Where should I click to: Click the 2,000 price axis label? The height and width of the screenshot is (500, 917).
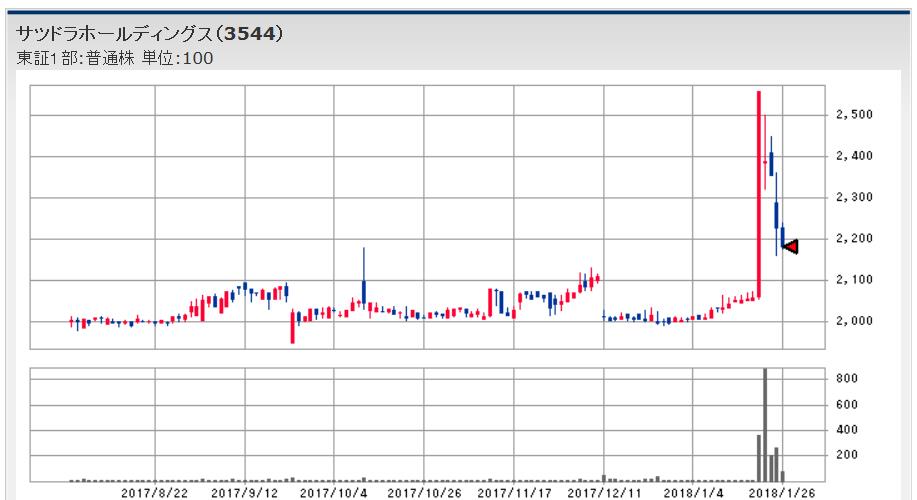point(854,321)
